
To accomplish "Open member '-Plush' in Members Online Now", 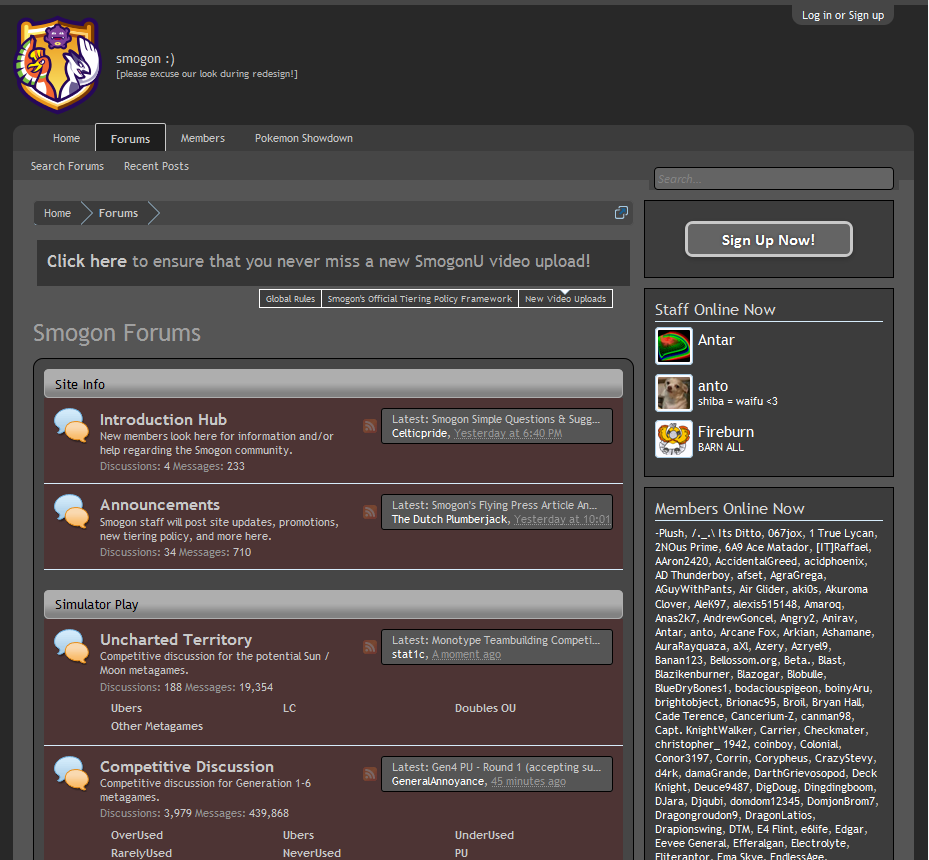I will click(x=669, y=533).
